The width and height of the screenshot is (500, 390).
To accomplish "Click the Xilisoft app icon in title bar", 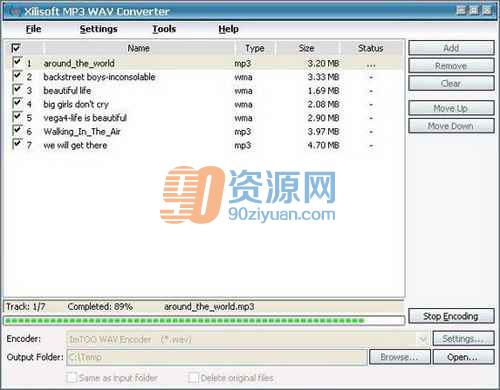I will pos(14,12).
